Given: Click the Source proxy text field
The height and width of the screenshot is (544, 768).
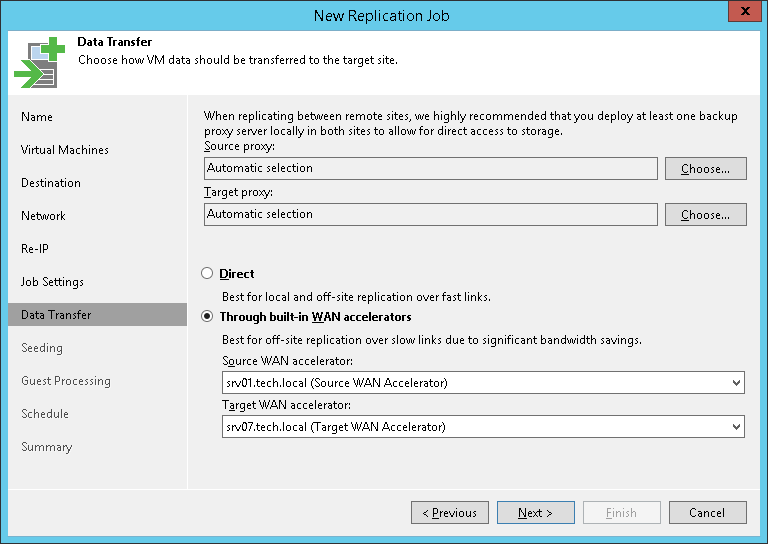Looking at the screenshot, I should click(430, 168).
